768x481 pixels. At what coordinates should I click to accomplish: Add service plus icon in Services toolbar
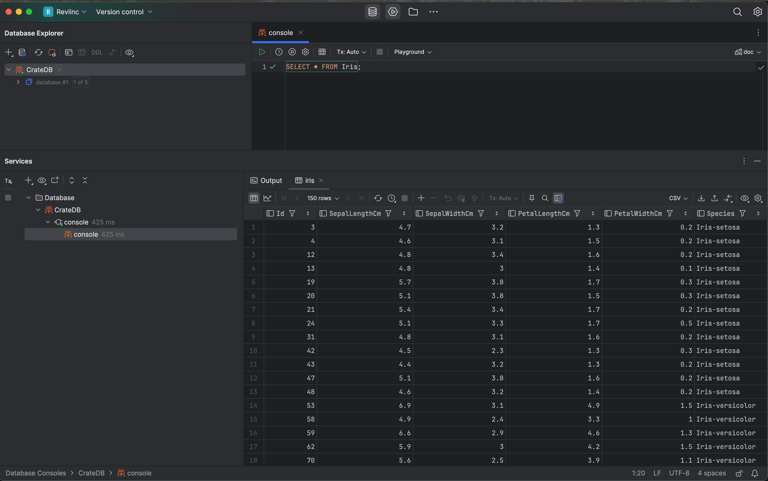pyautogui.click(x=28, y=181)
